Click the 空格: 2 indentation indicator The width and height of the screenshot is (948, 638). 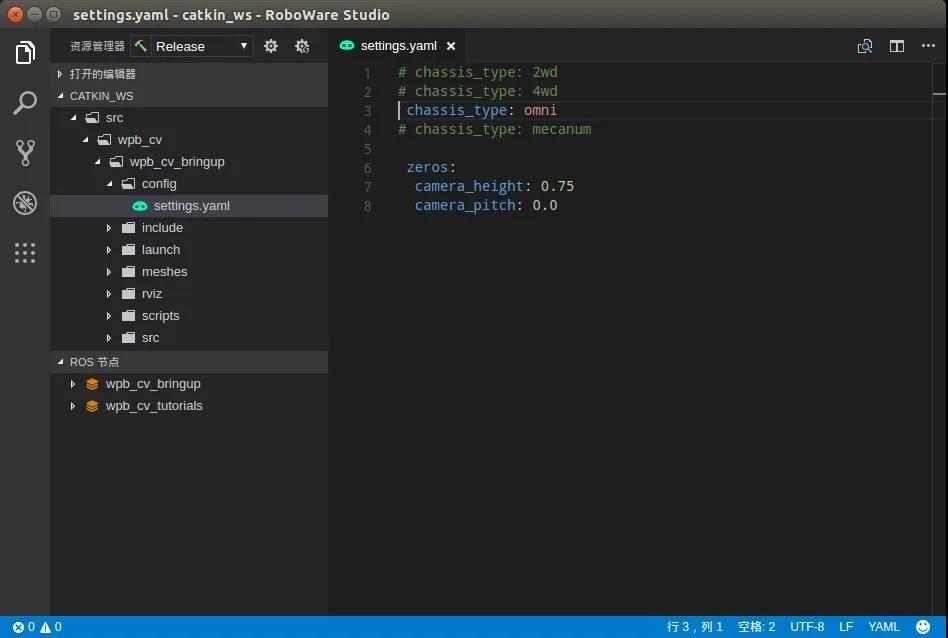point(756,627)
